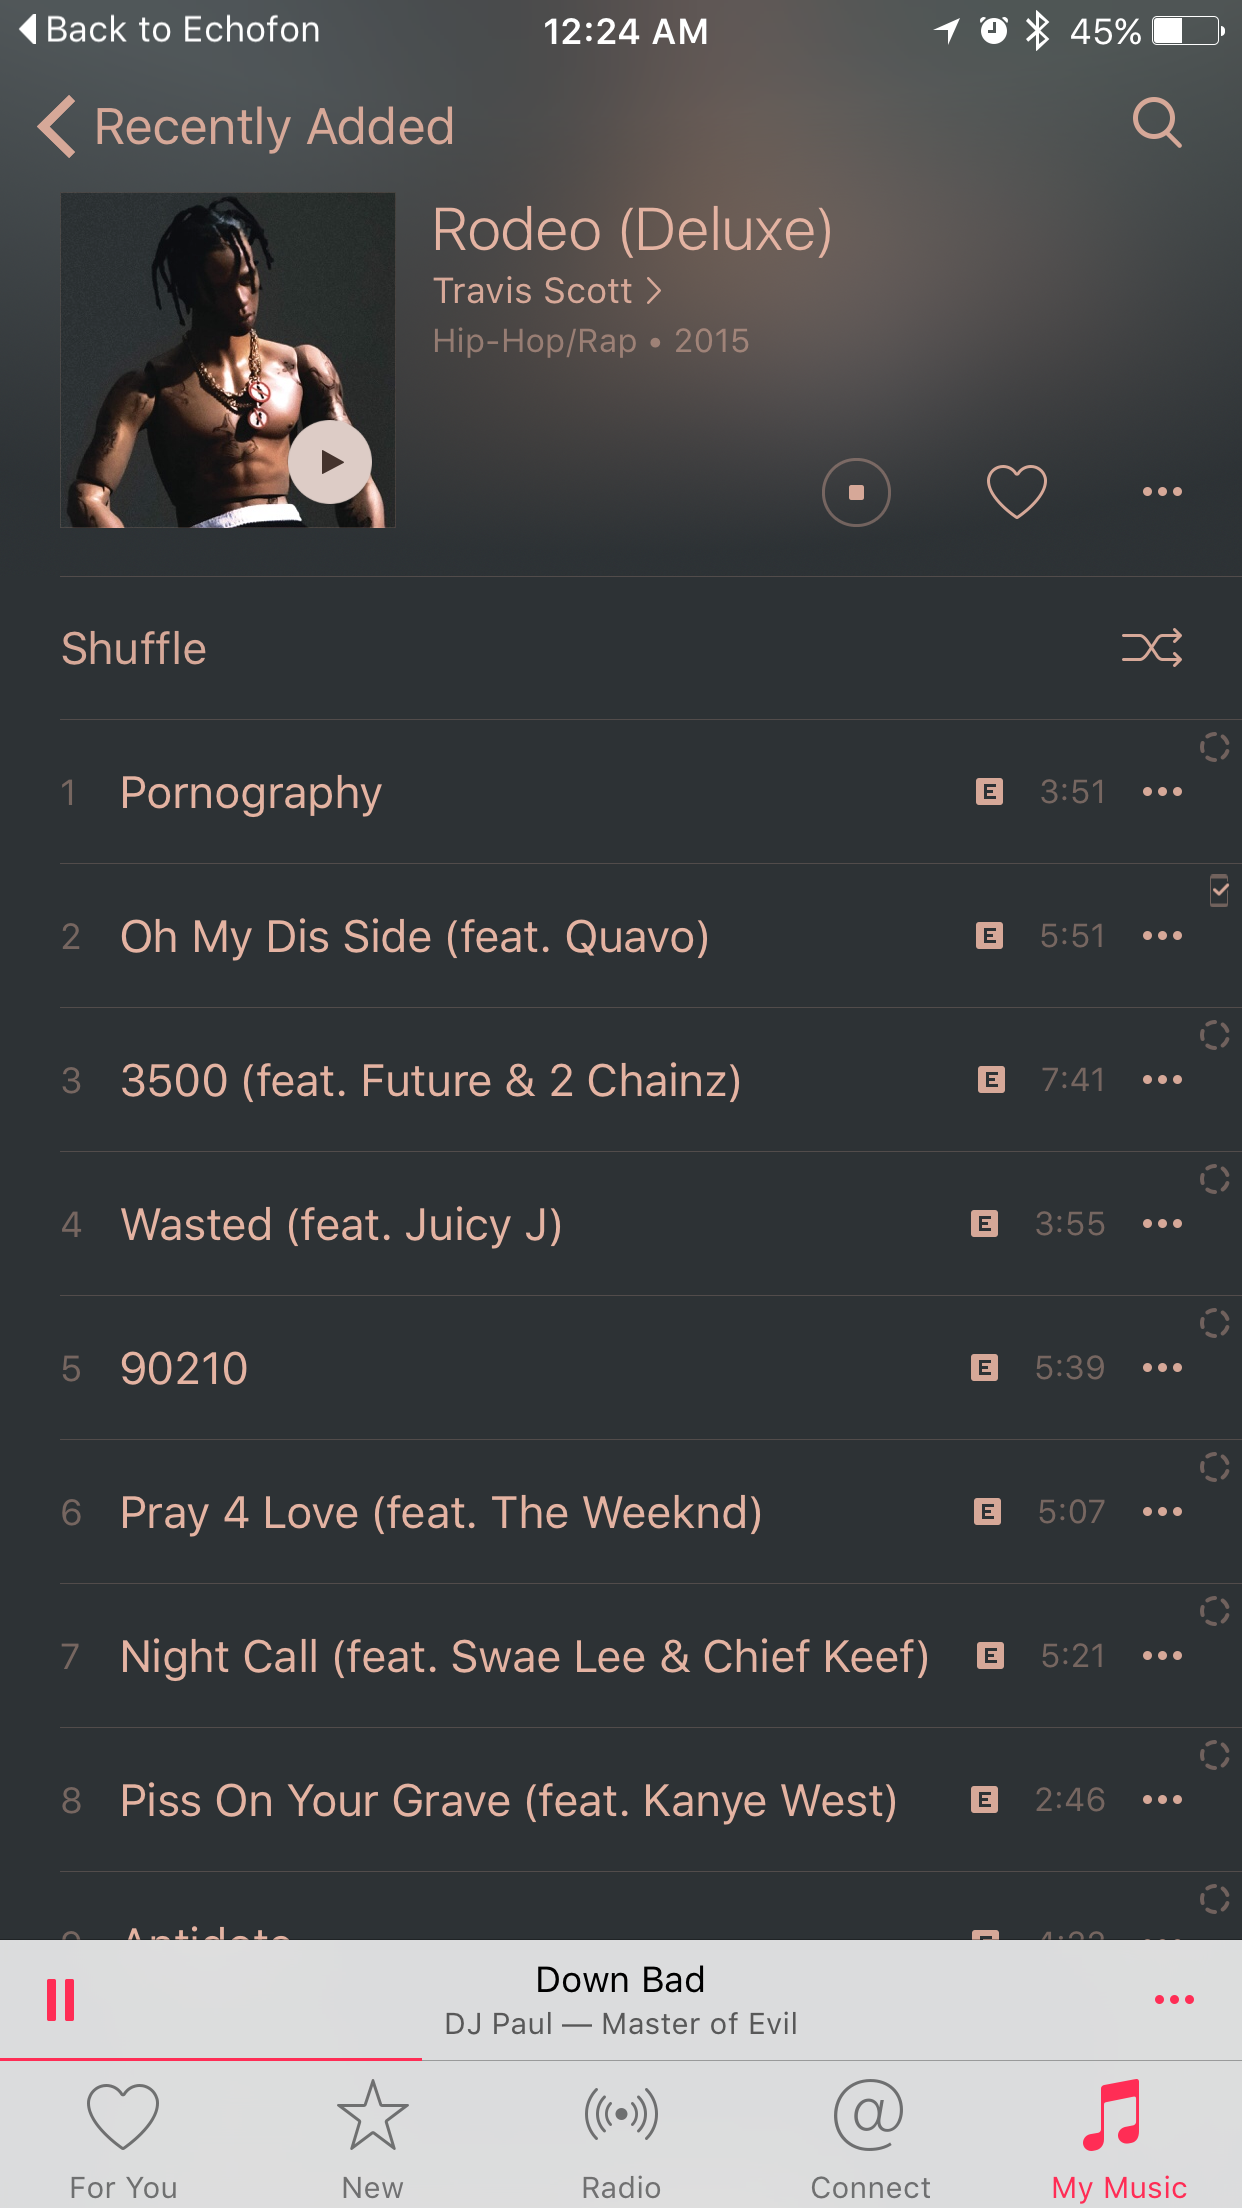Viewport: 1242px width, 2208px height.
Task: Tap the shuffle arrows icon
Action: coord(1152,648)
